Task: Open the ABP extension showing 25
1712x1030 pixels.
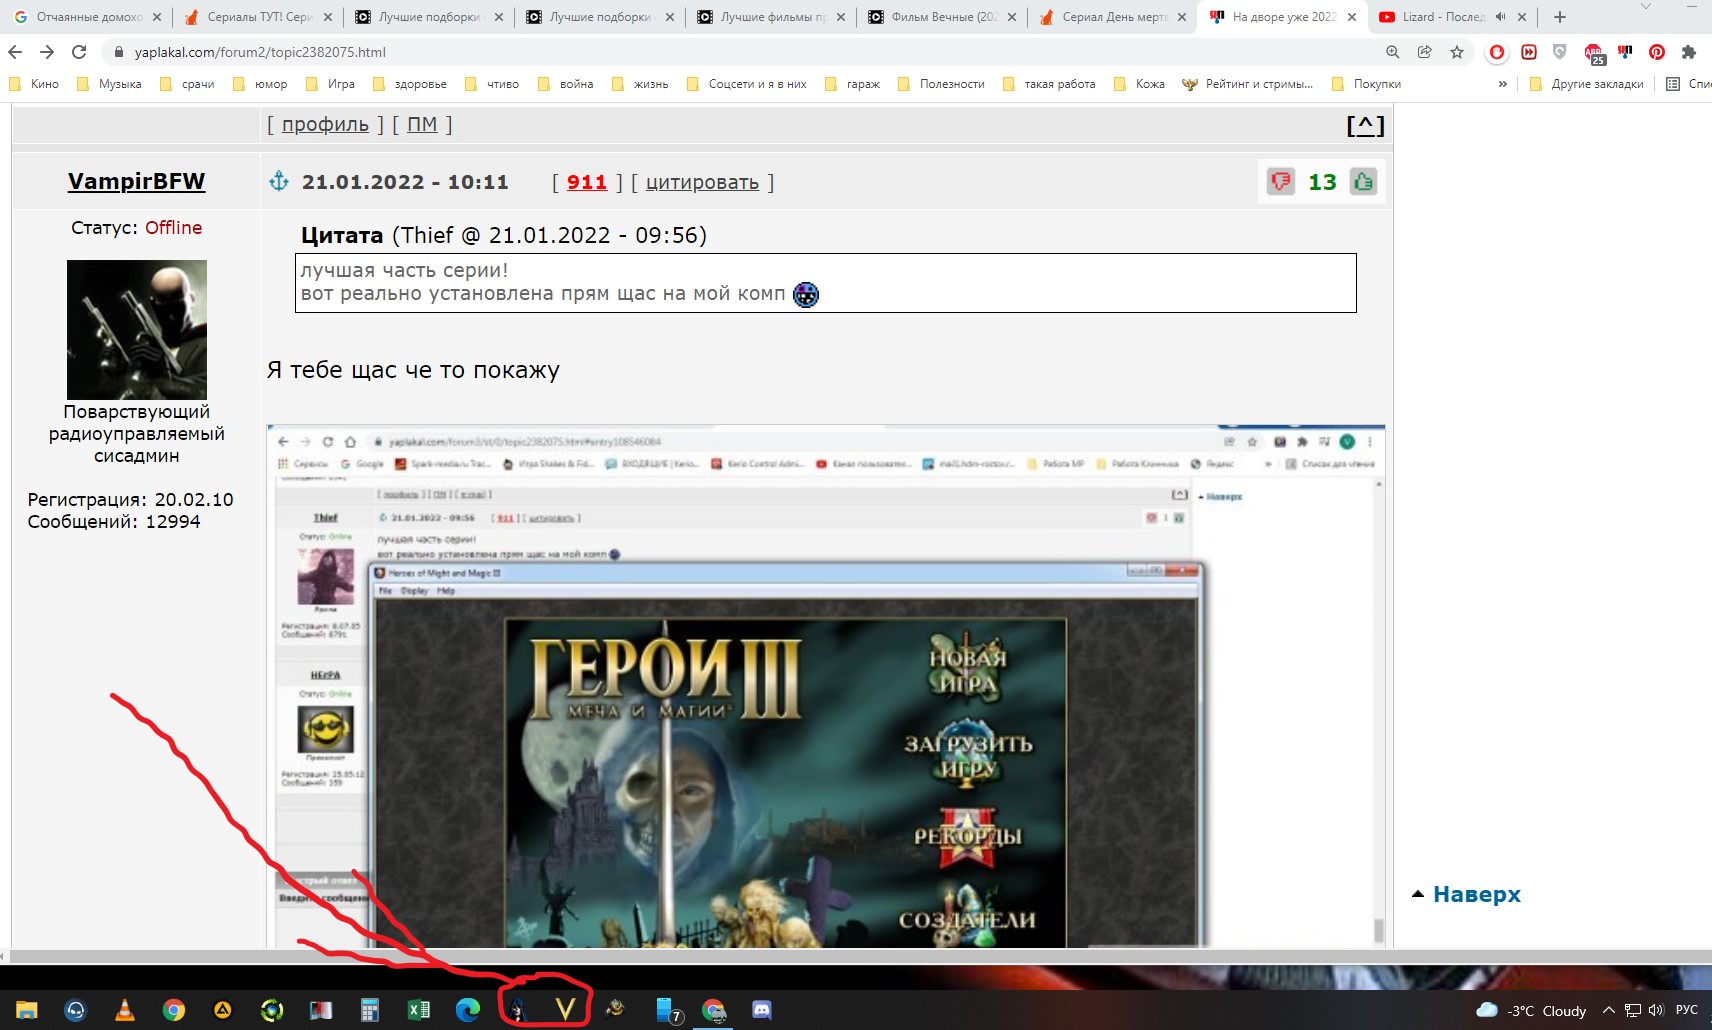Action: point(1594,53)
